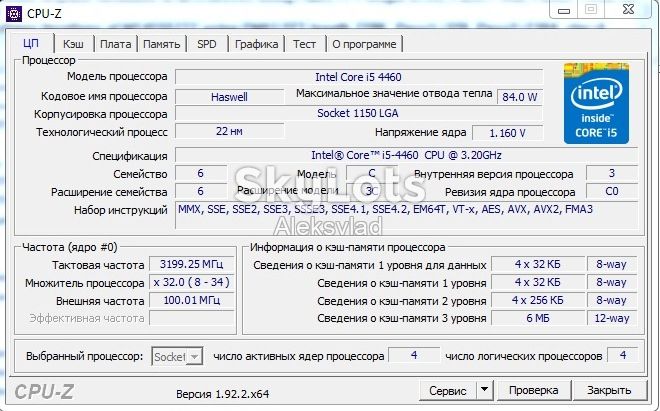Click the 22 нм technology value
Screen dimensions: 660x411
point(229,131)
